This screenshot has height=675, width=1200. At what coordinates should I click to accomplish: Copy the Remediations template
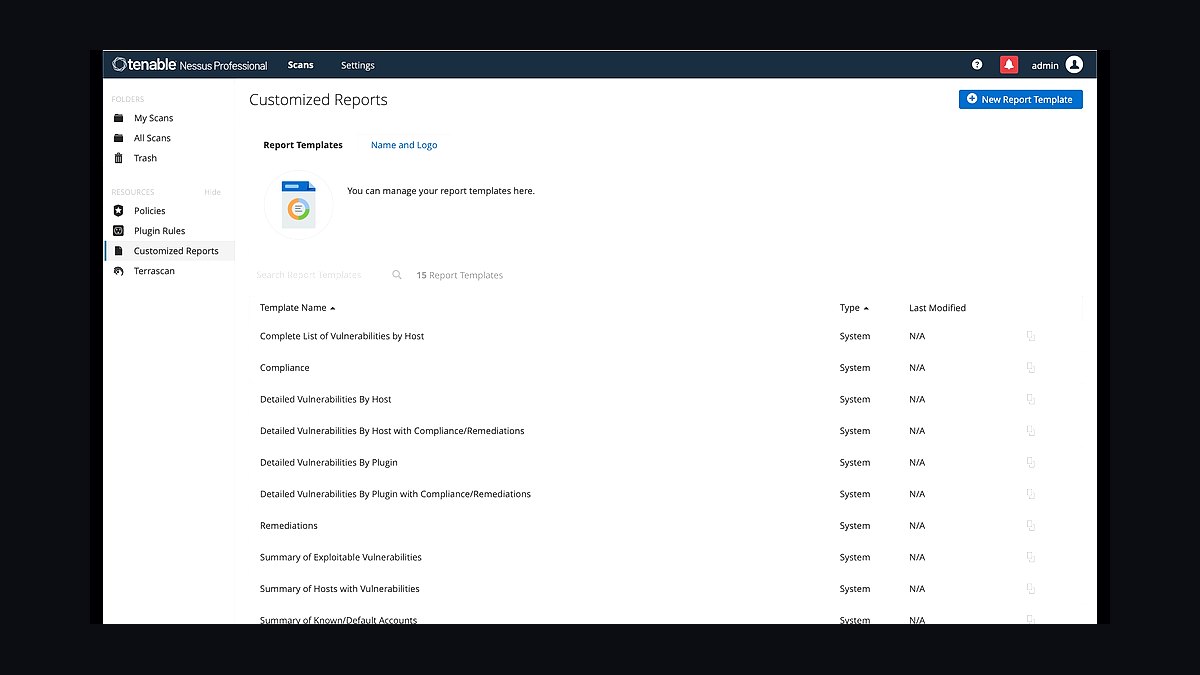pos(1031,526)
